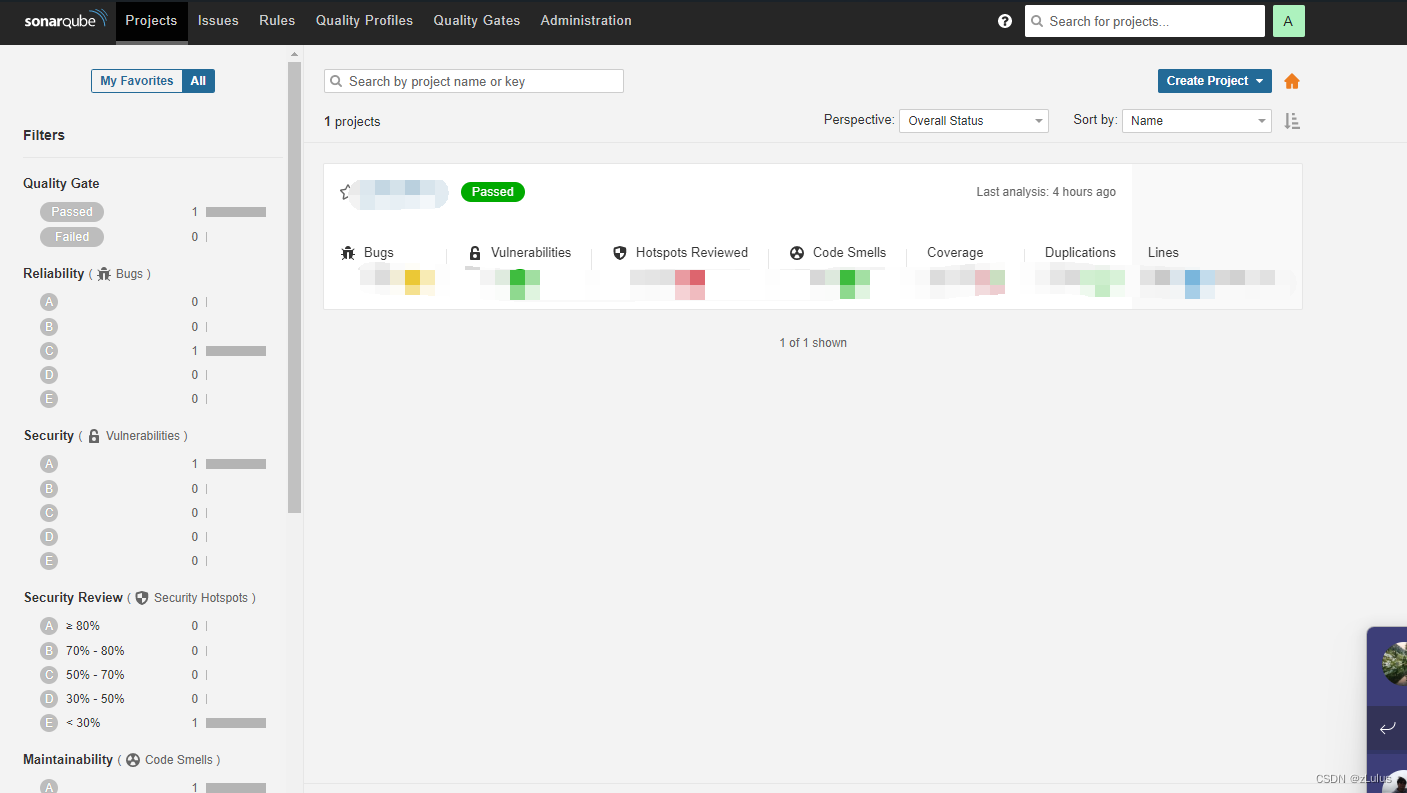Image resolution: width=1407 pixels, height=793 pixels.
Task: Click the magnifier icon in top search bar
Action: pos(1038,21)
